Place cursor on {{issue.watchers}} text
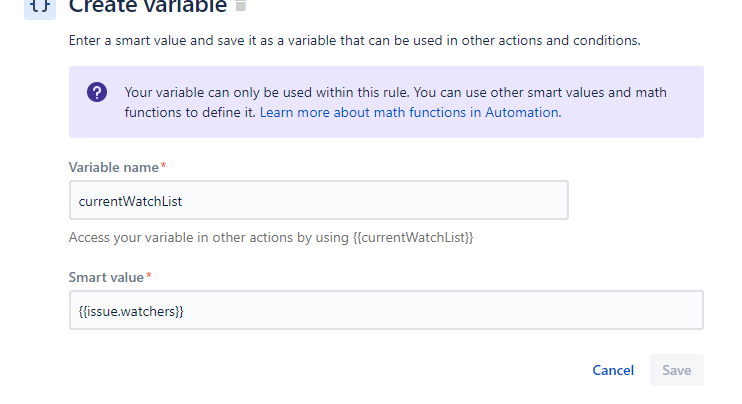The height and width of the screenshot is (404, 742). pyautogui.click(x=131, y=311)
